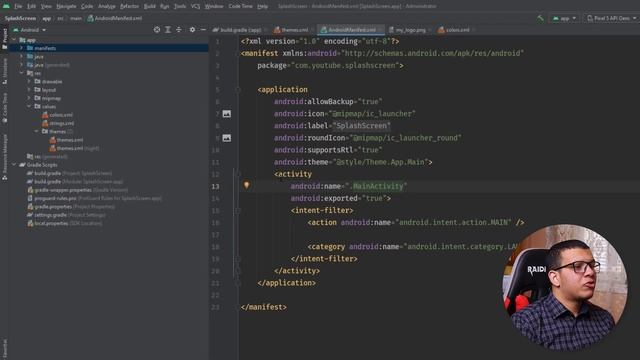Open the Navigate menu
This screenshot has height=360, width=640.
click(x=66, y=7)
